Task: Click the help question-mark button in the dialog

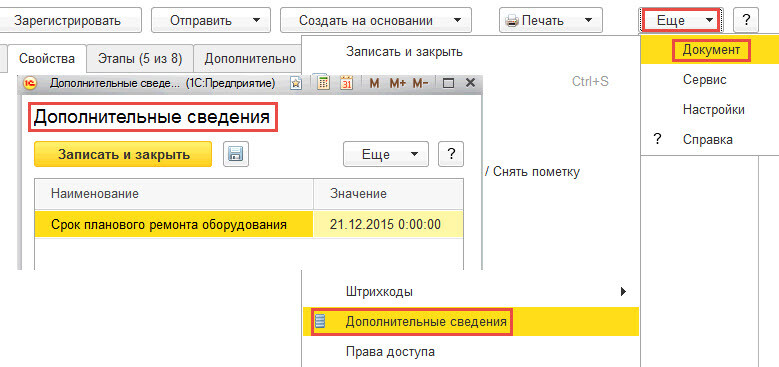Action: click(451, 154)
